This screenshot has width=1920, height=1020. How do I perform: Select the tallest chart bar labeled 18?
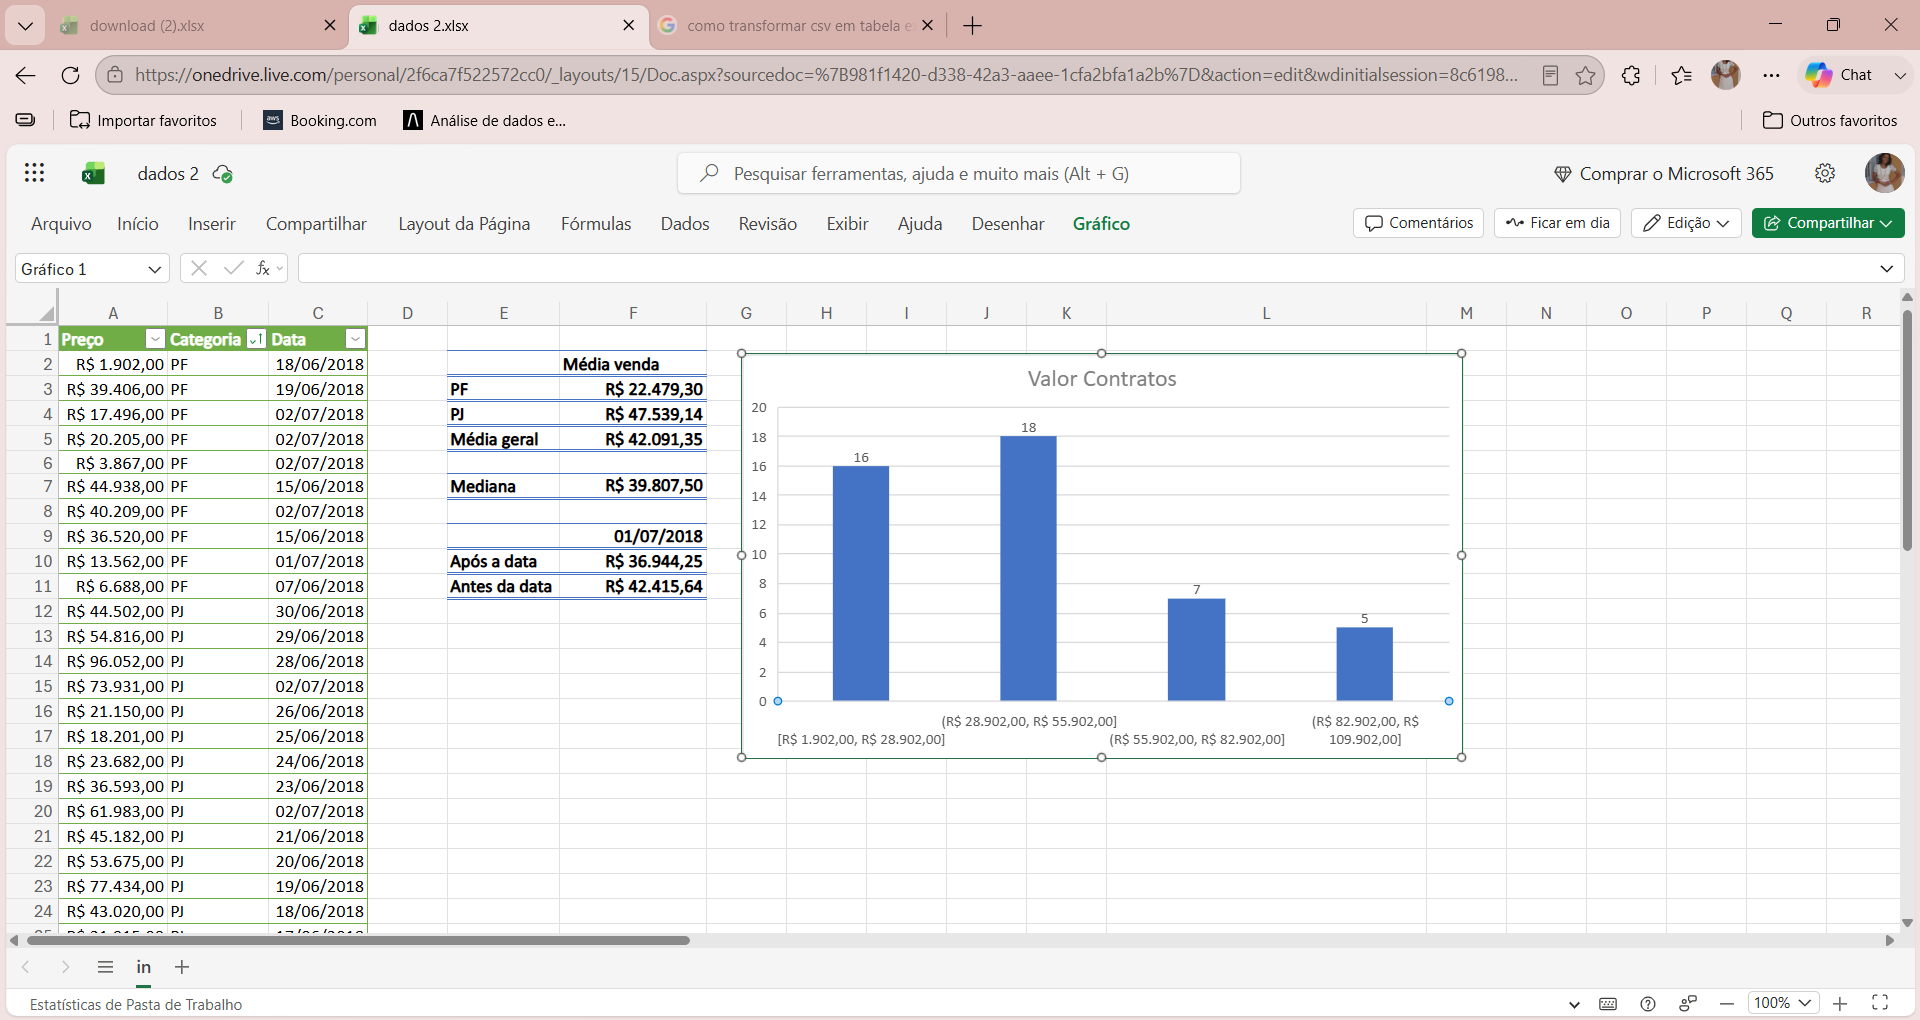[x=1028, y=568]
